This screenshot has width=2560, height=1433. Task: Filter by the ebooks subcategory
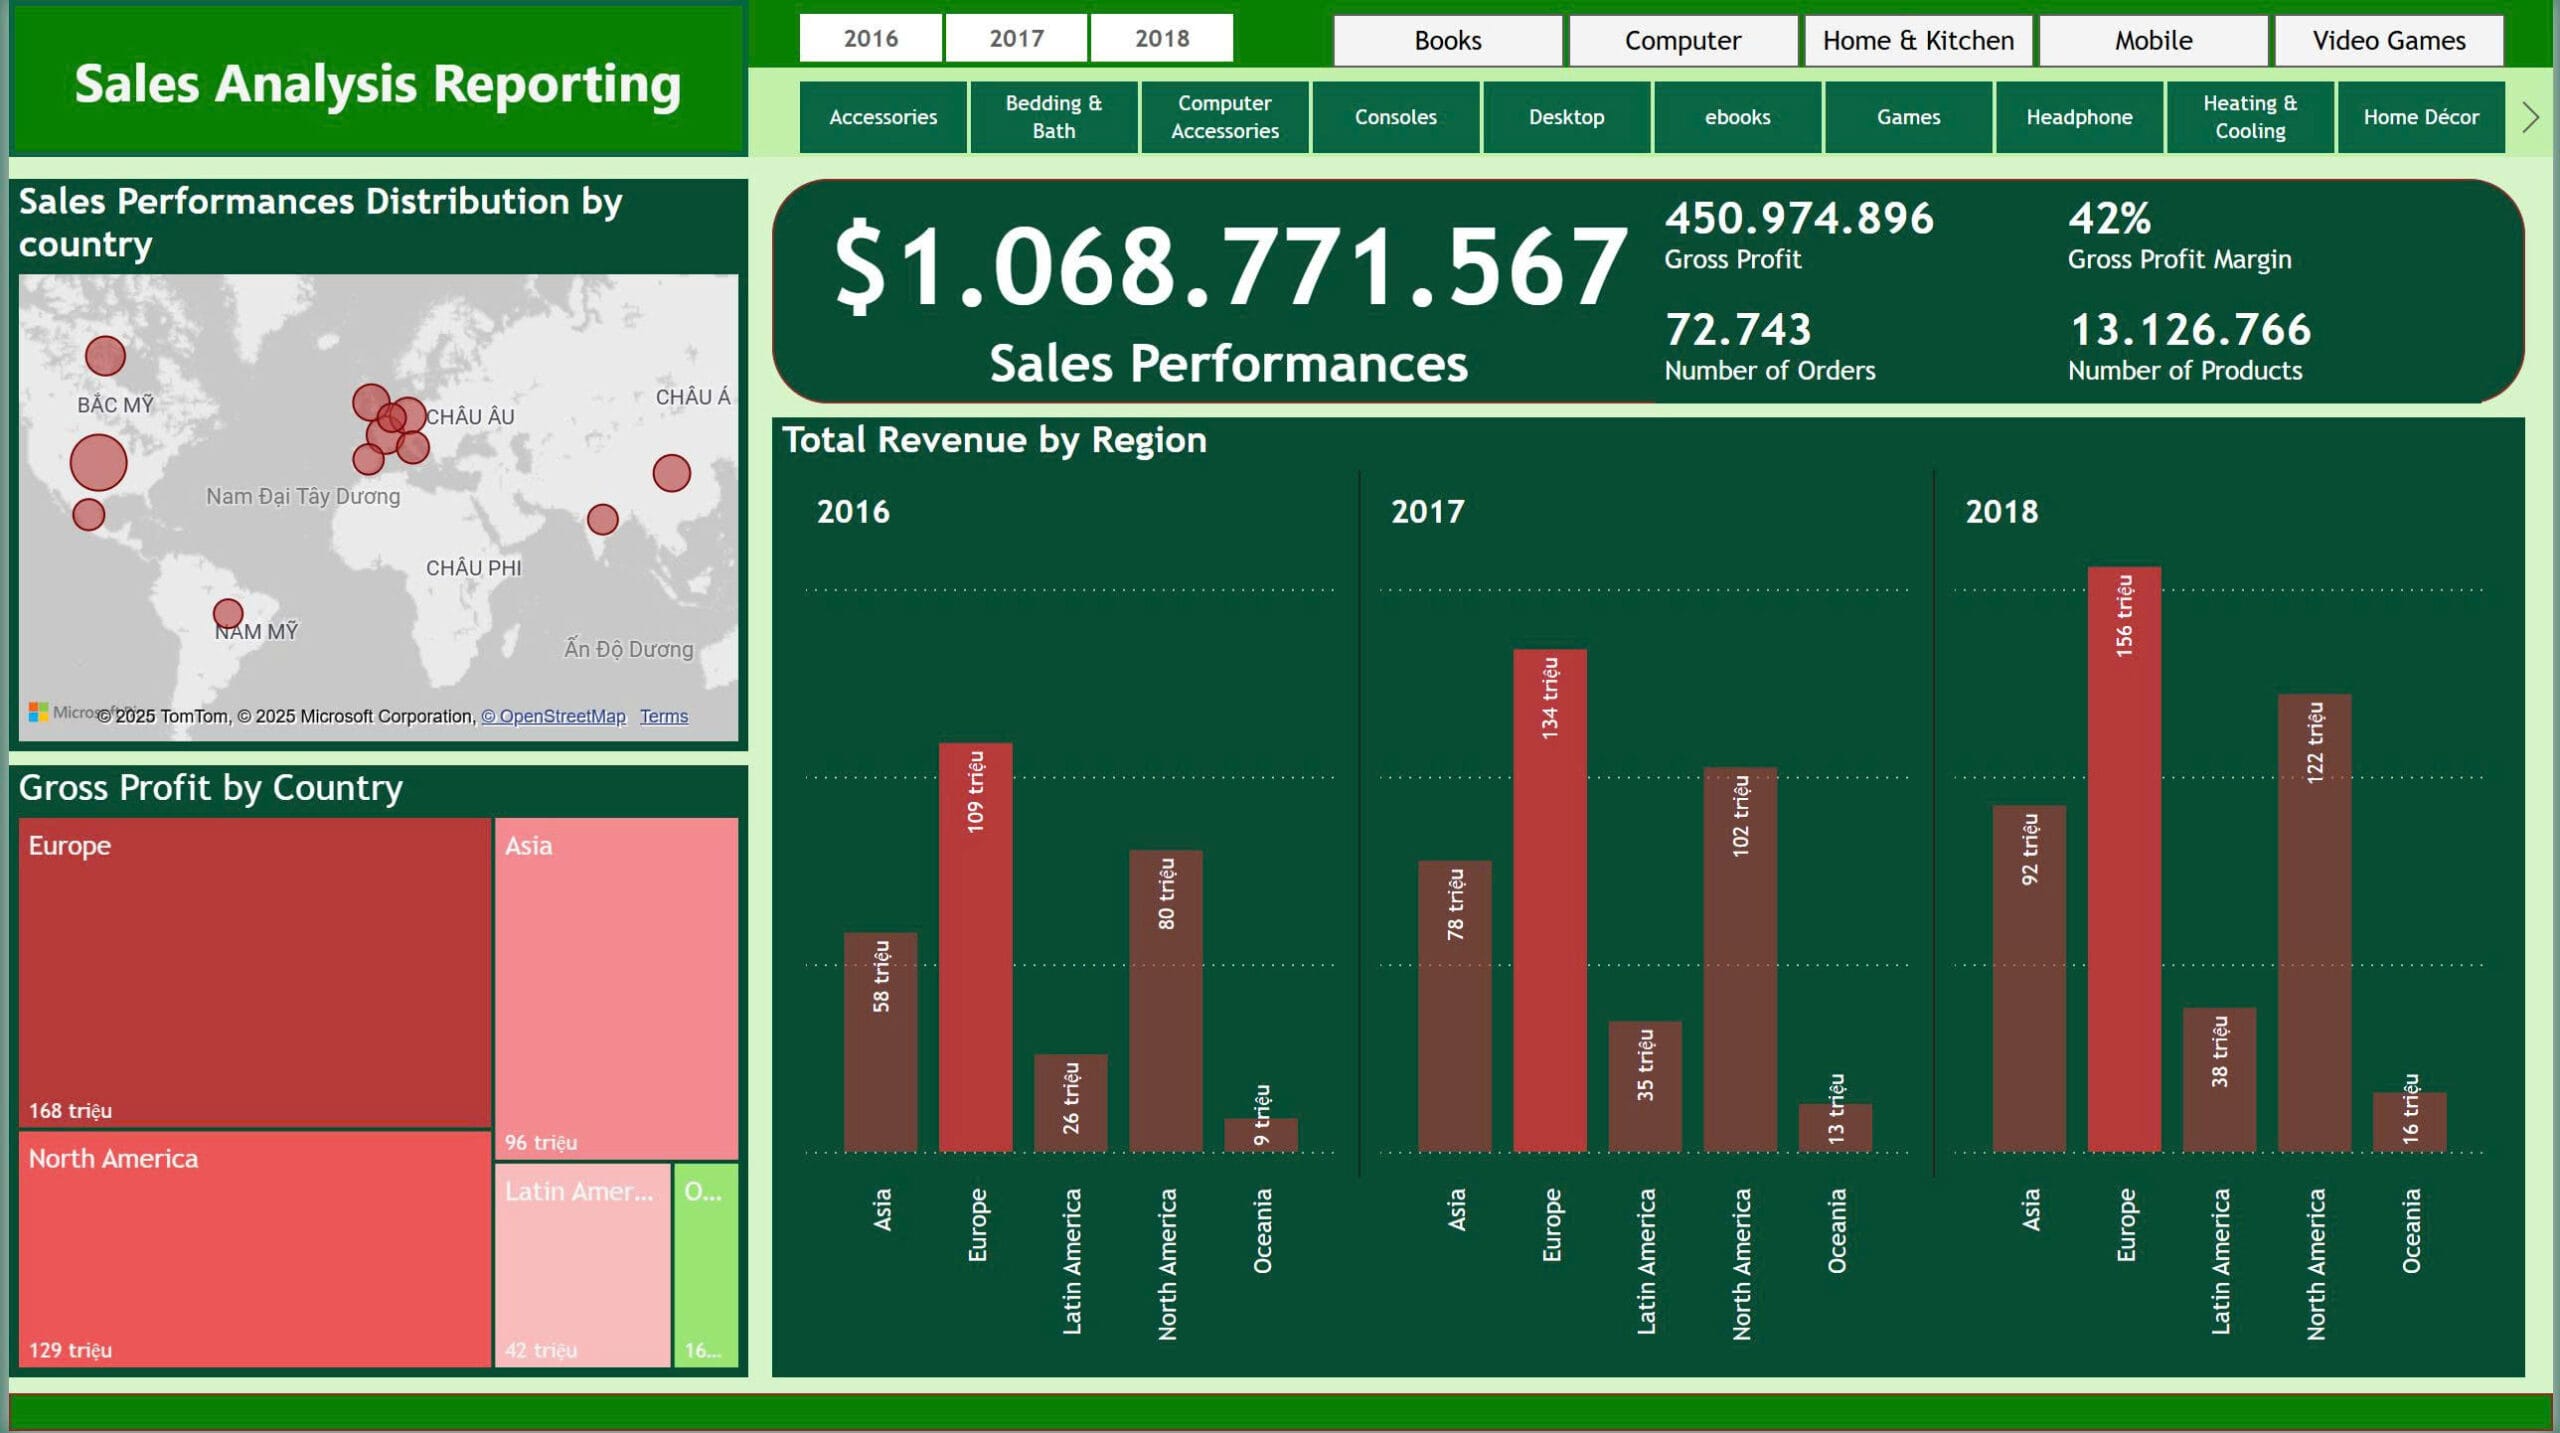click(x=1738, y=117)
